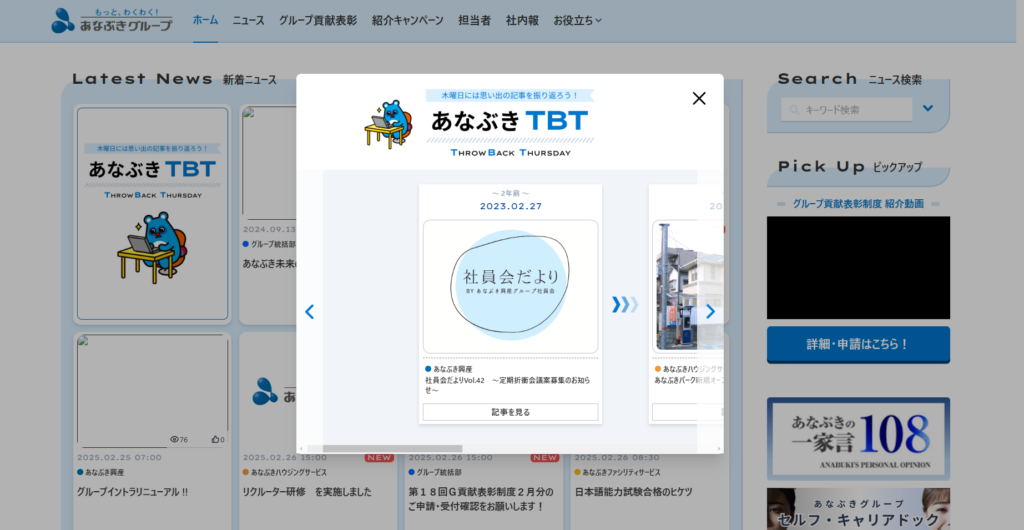Go to previous TBT article slide
Image resolution: width=1024 pixels, height=530 pixels.
pyautogui.click(x=310, y=312)
